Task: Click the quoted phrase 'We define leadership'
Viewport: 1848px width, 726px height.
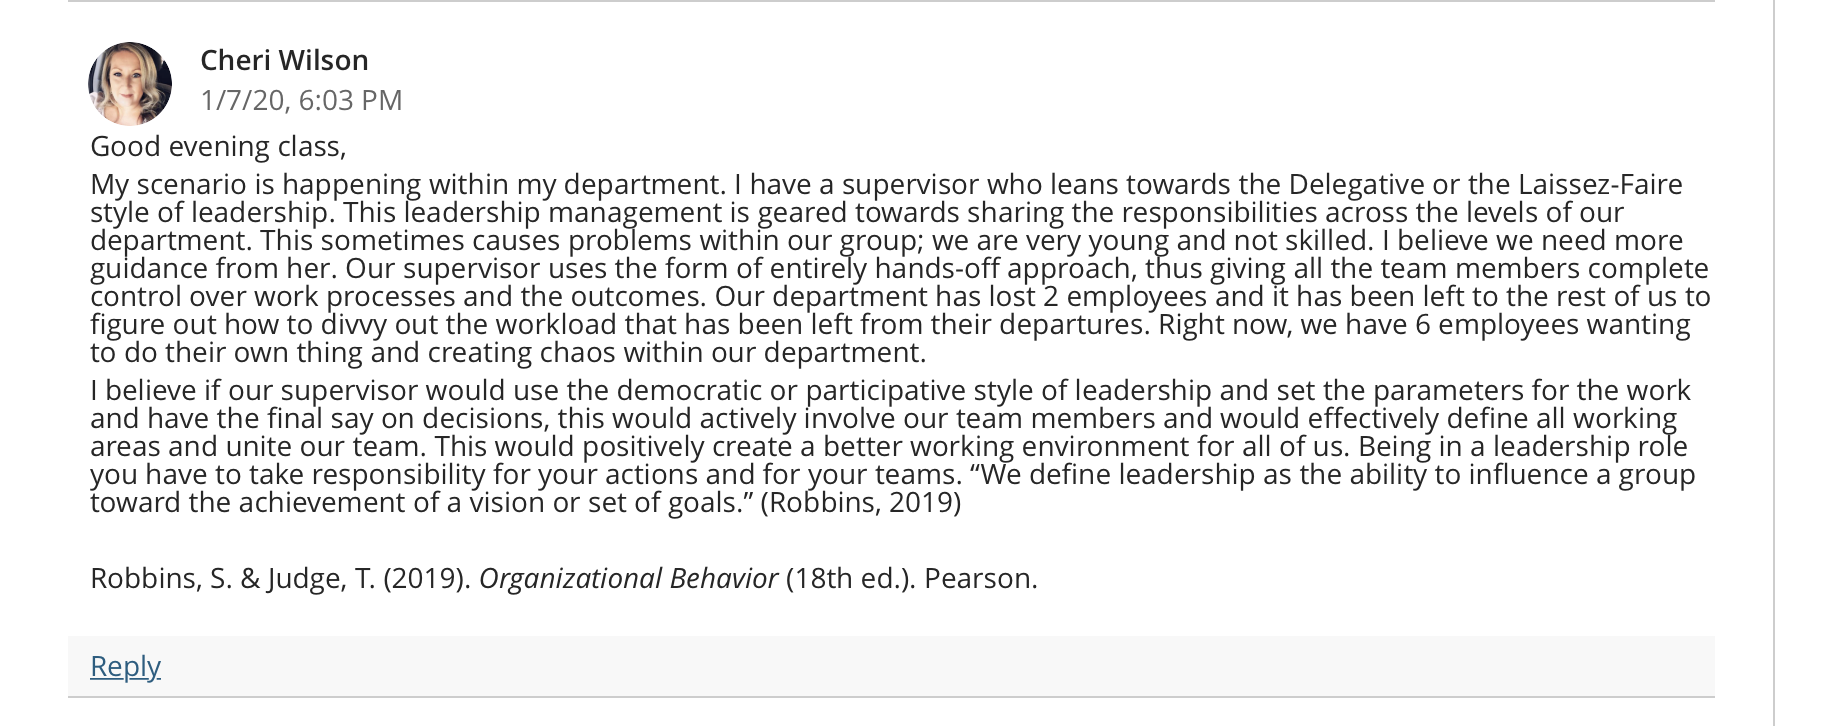Action: click(x=1118, y=474)
